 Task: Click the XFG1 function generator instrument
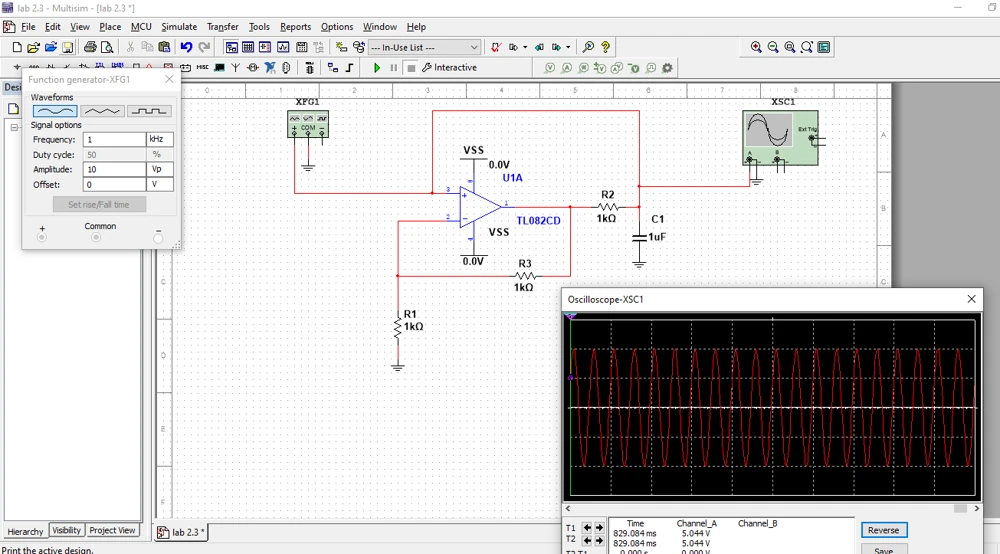pyautogui.click(x=308, y=123)
